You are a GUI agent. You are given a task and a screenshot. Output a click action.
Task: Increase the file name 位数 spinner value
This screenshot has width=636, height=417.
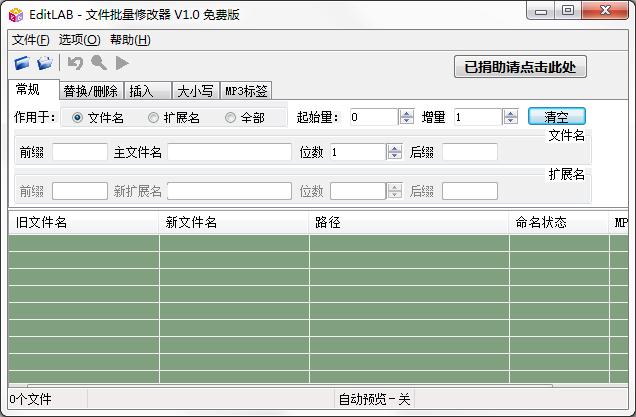tap(393, 148)
